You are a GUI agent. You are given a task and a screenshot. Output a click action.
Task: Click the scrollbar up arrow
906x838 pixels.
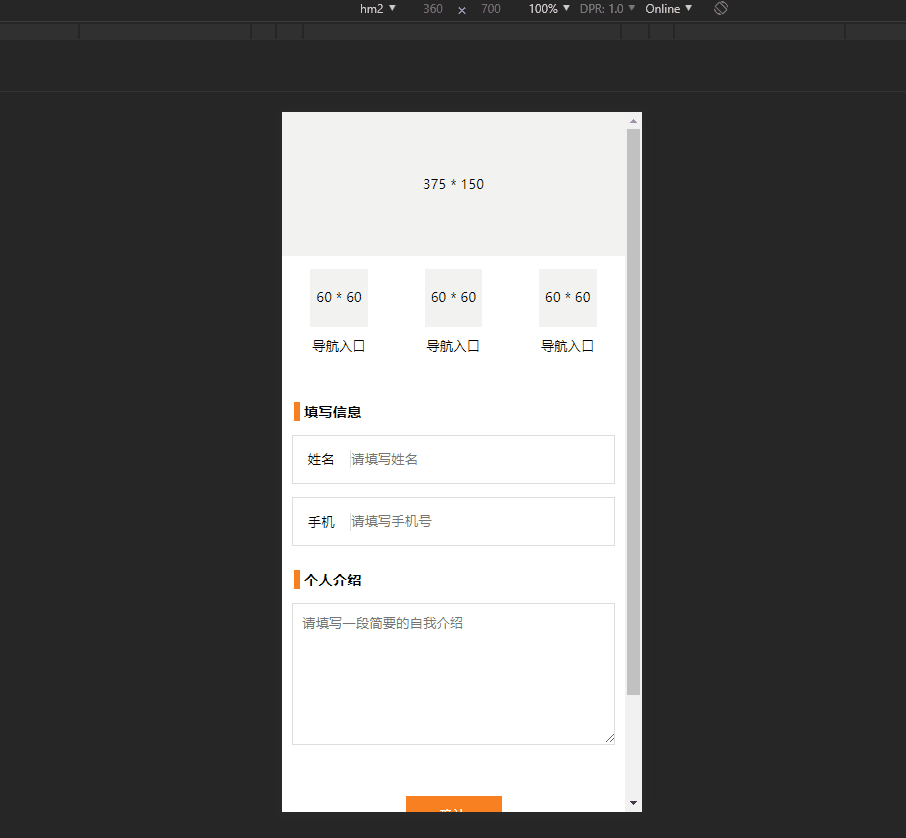click(633, 121)
